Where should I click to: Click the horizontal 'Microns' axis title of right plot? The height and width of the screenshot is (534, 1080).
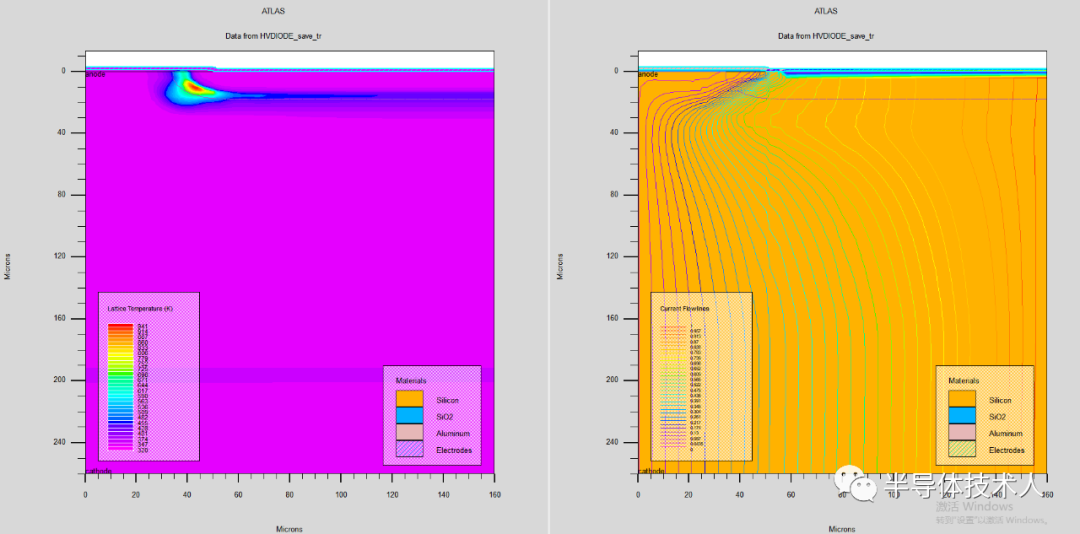pos(842,529)
